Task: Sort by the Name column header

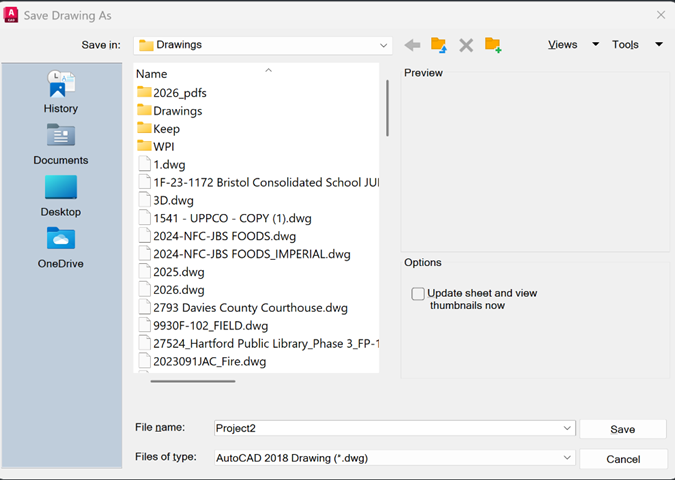Action: pos(152,74)
